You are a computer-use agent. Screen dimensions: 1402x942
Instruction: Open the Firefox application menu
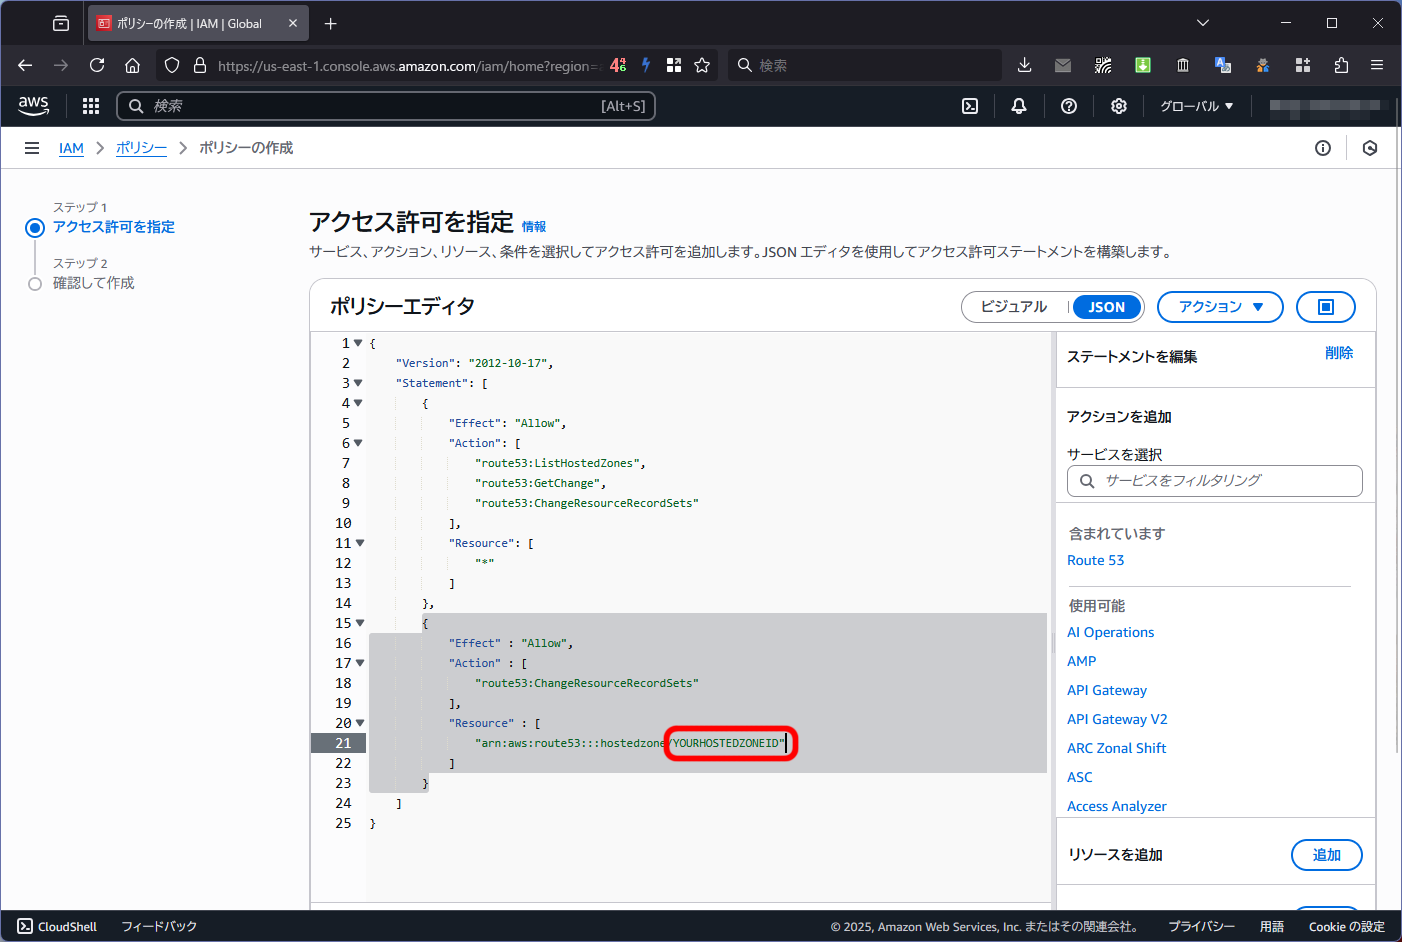point(1377,65)
